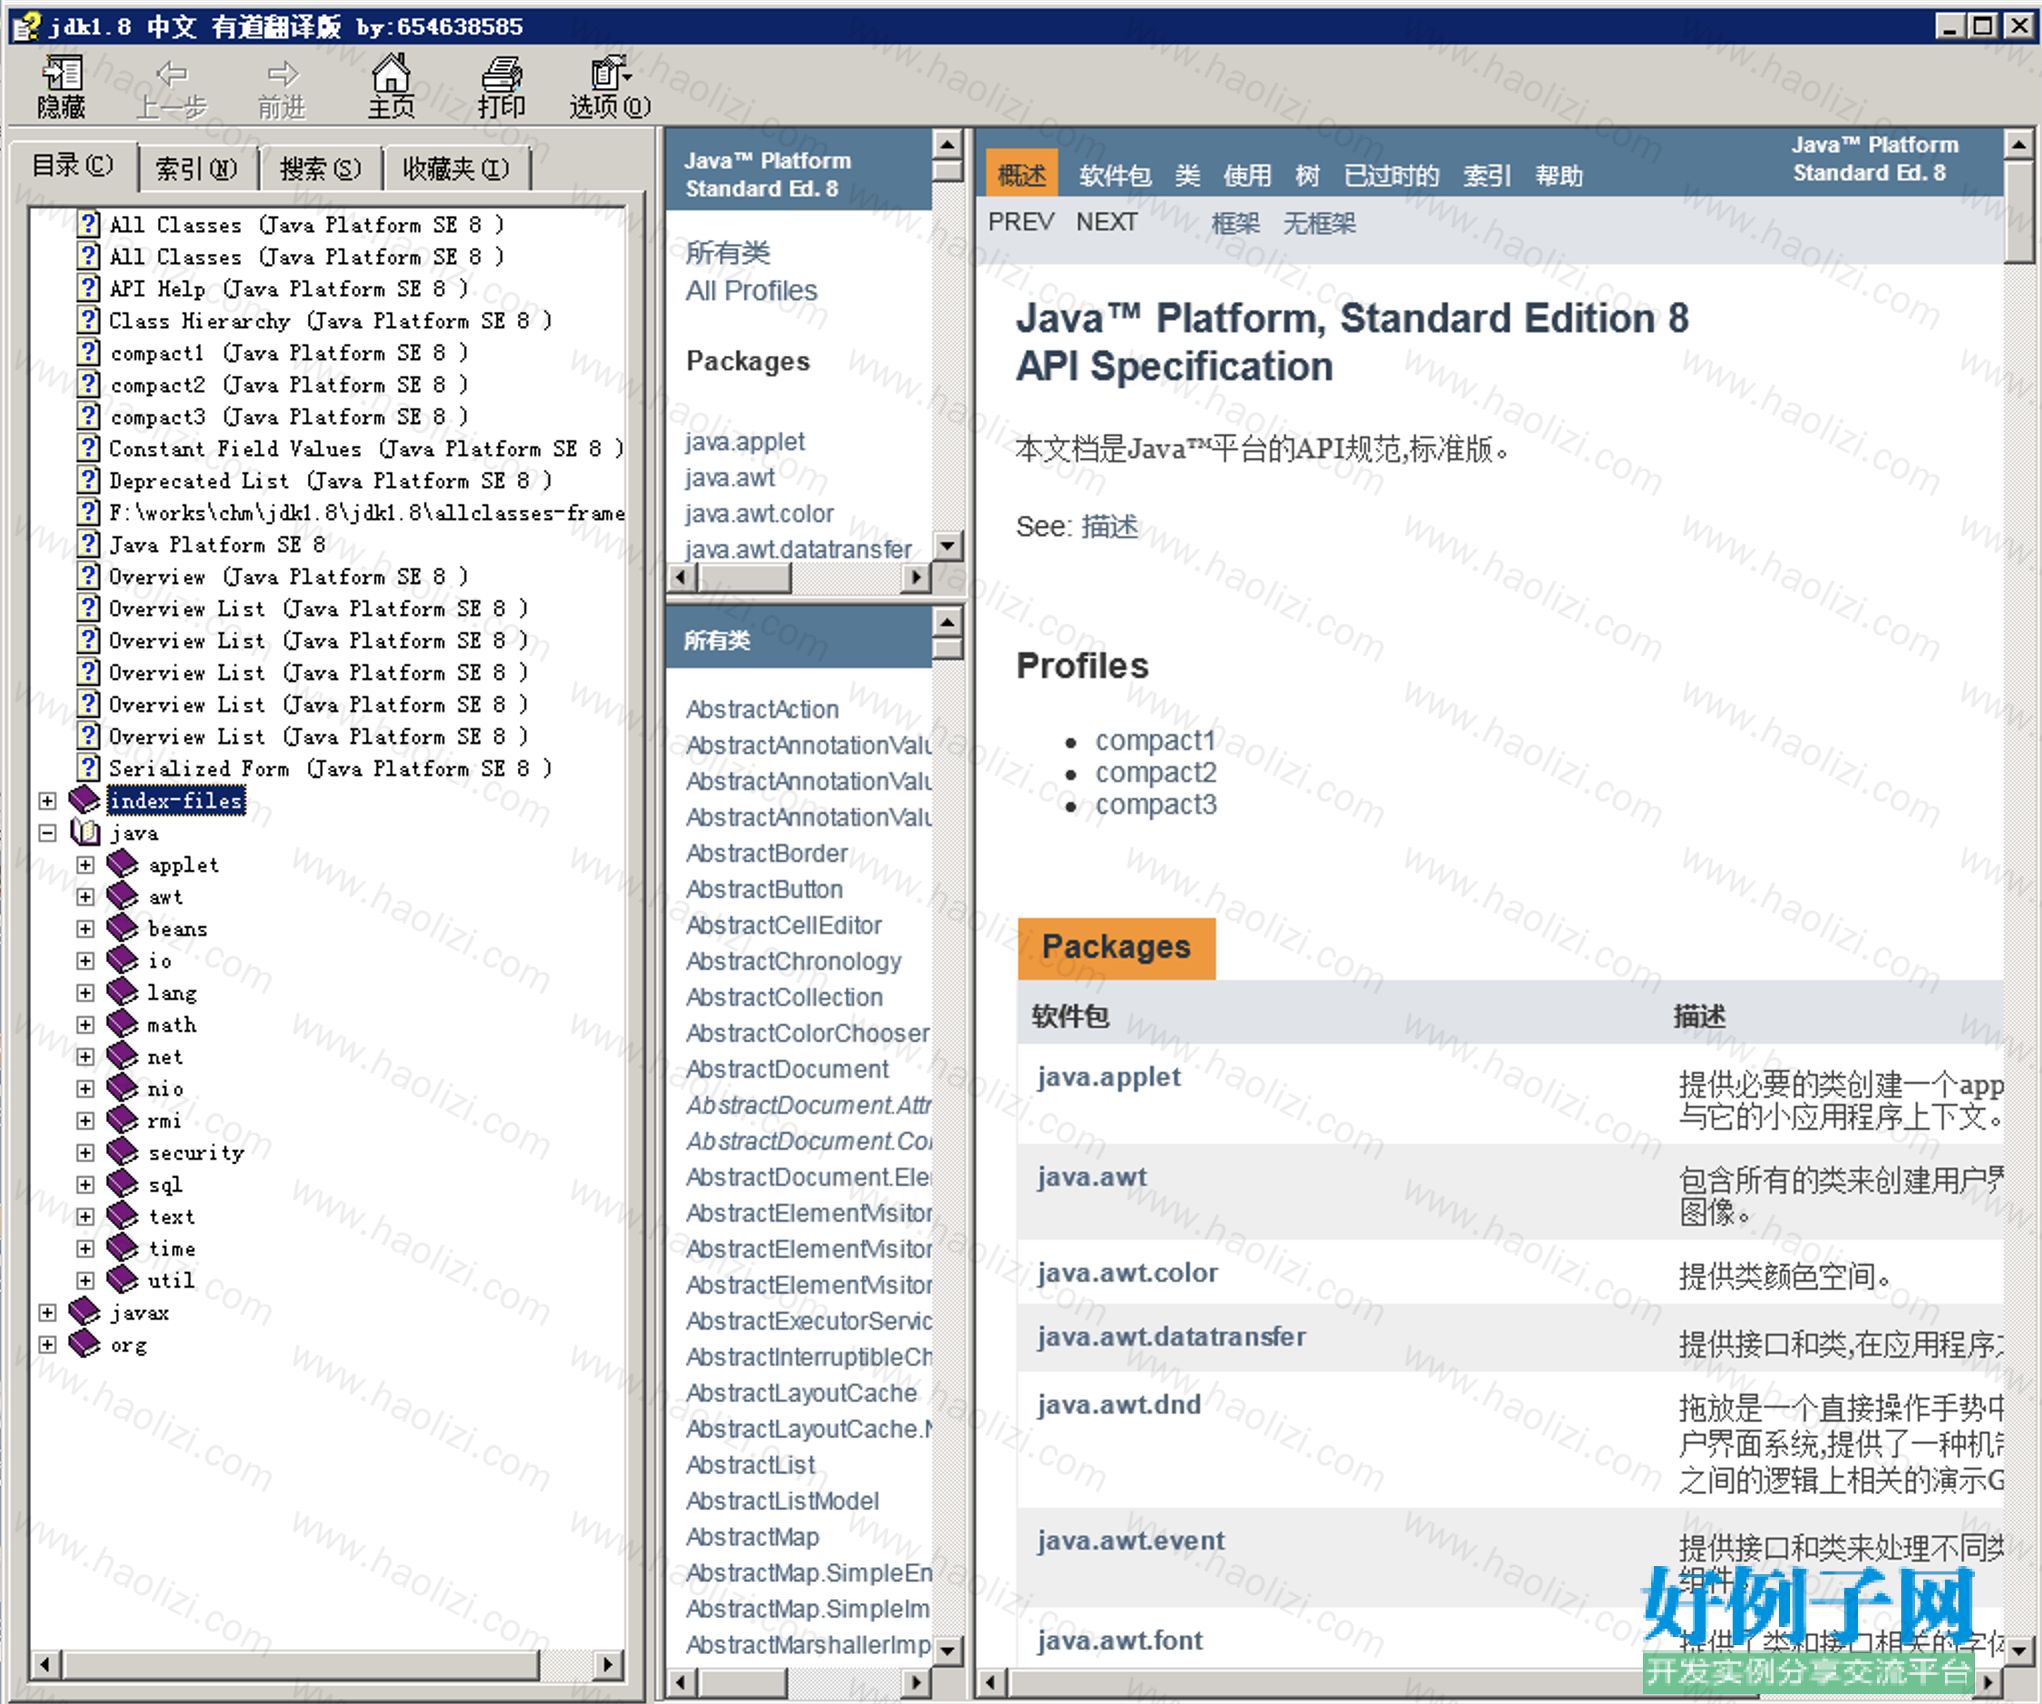Expand the org tree node
Screen dimensions: 2042x1704
tap(47, 1344)
